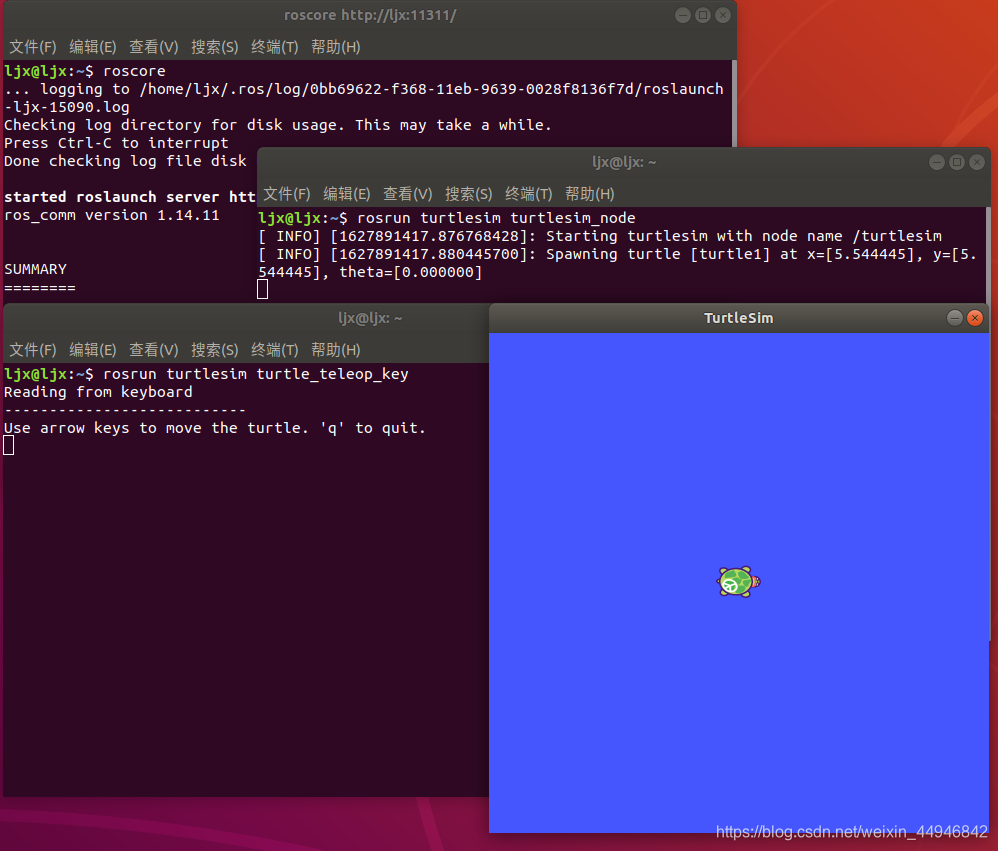Click 'Starting turtlesim with node name' log line

click(x=600, y=236)
